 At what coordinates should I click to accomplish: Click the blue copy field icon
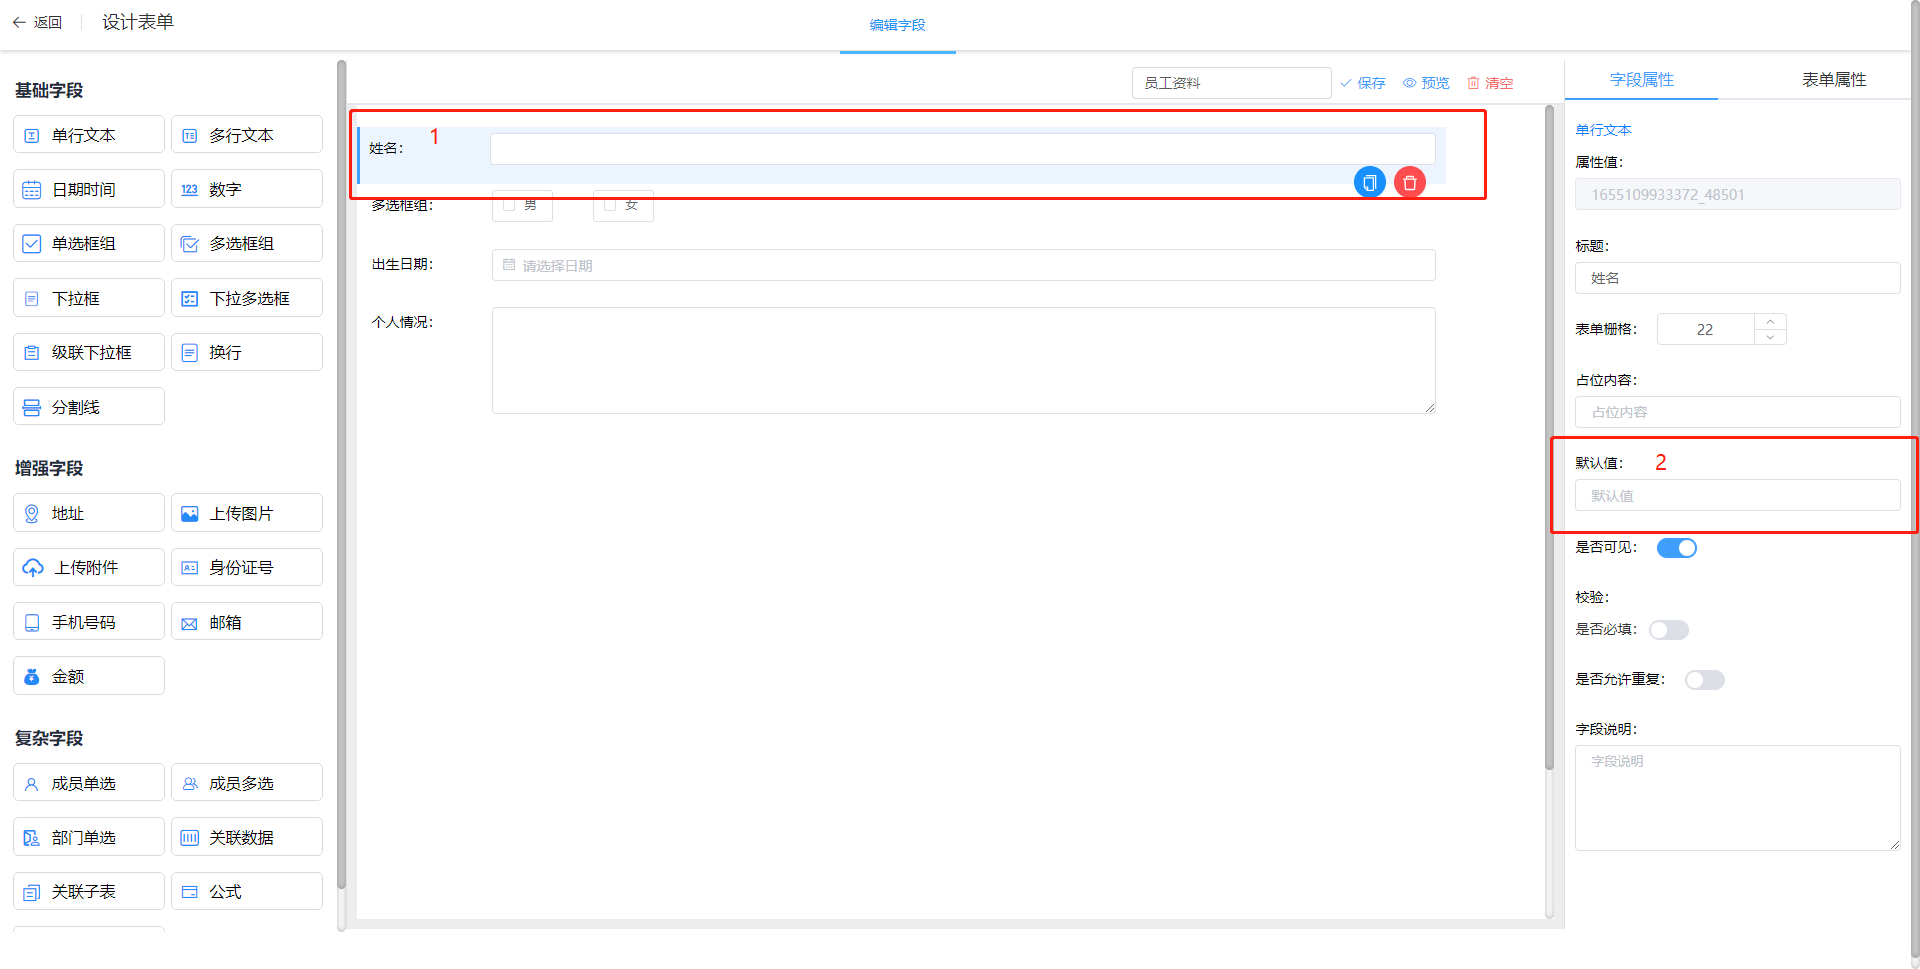click(x=1369, y=182)
